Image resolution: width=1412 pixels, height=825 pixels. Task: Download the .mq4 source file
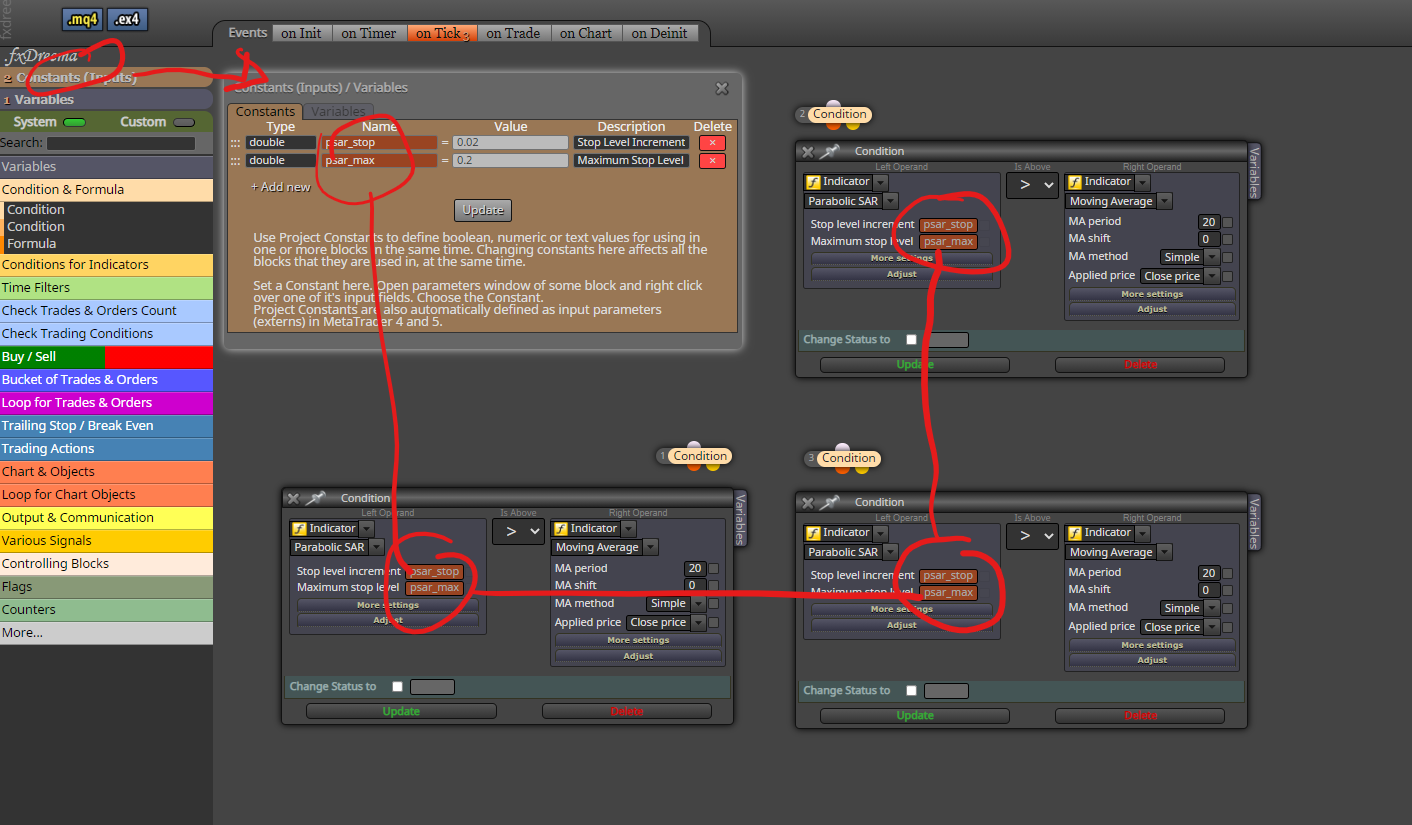pyautogui.click(x=81, y=19)
